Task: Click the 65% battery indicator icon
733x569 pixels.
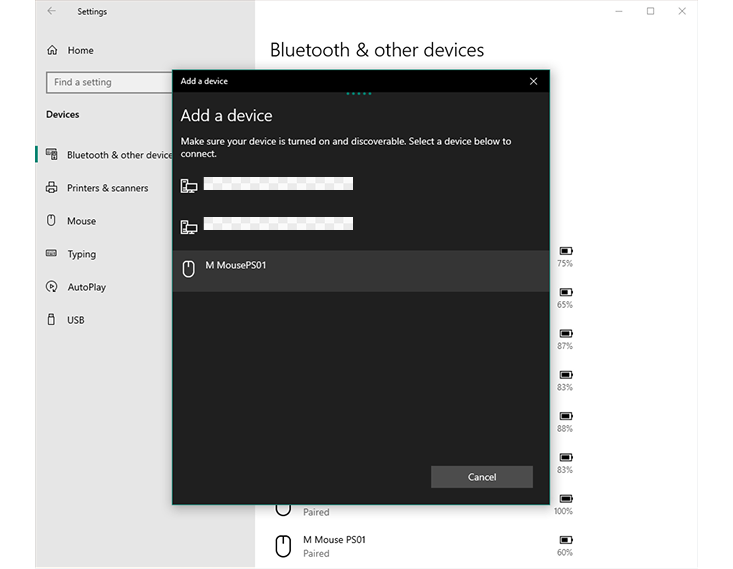Action: 566,292
